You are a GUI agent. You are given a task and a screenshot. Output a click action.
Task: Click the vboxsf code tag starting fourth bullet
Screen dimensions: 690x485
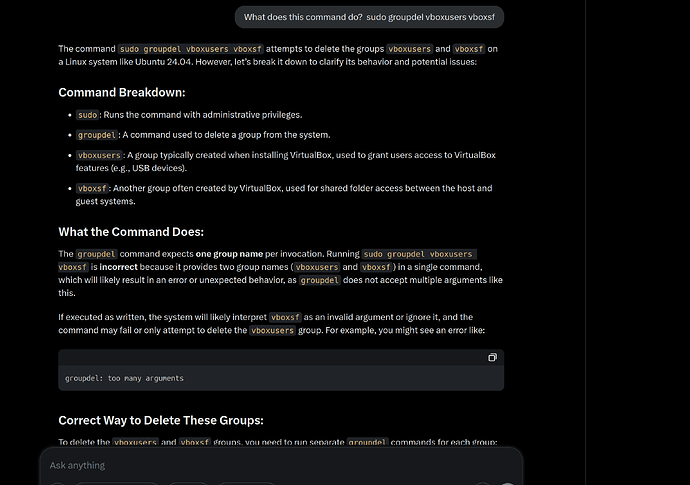(x=93, y=188)
